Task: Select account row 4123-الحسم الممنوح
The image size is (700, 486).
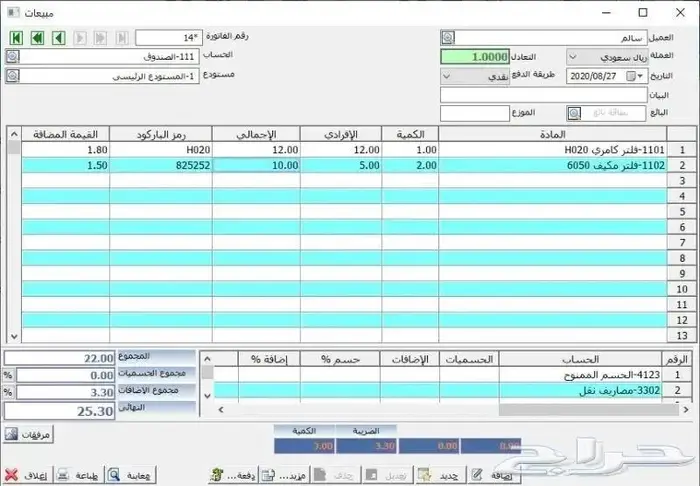Action: (580, 375)
